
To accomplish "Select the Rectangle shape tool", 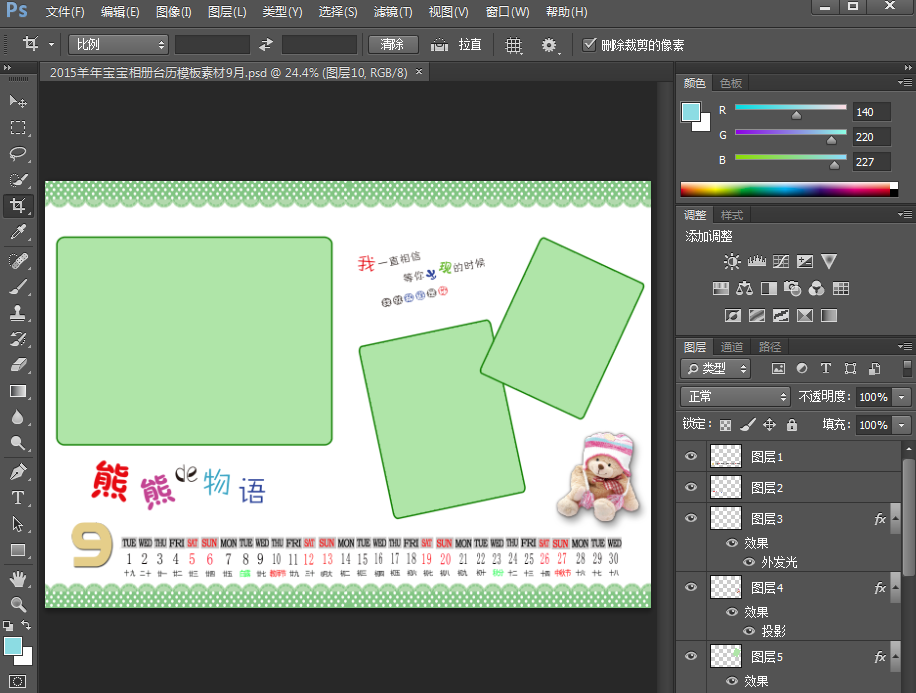I will tap(18, 550).
